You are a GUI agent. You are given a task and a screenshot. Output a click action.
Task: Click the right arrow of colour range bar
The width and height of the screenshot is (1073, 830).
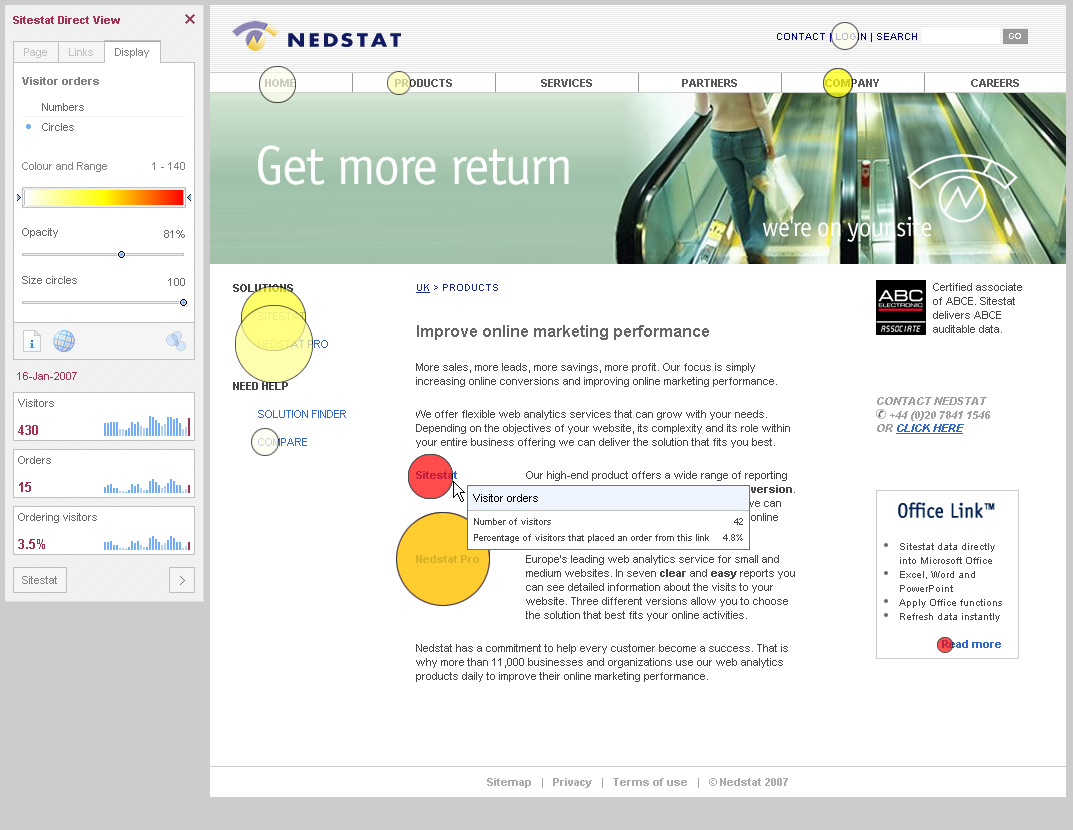click(189, 198)
